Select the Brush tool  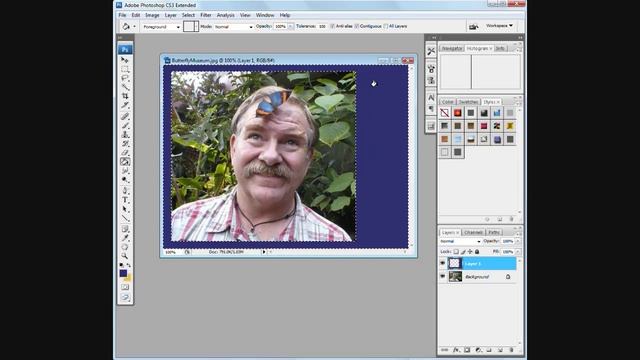click(x=125, y=126)
